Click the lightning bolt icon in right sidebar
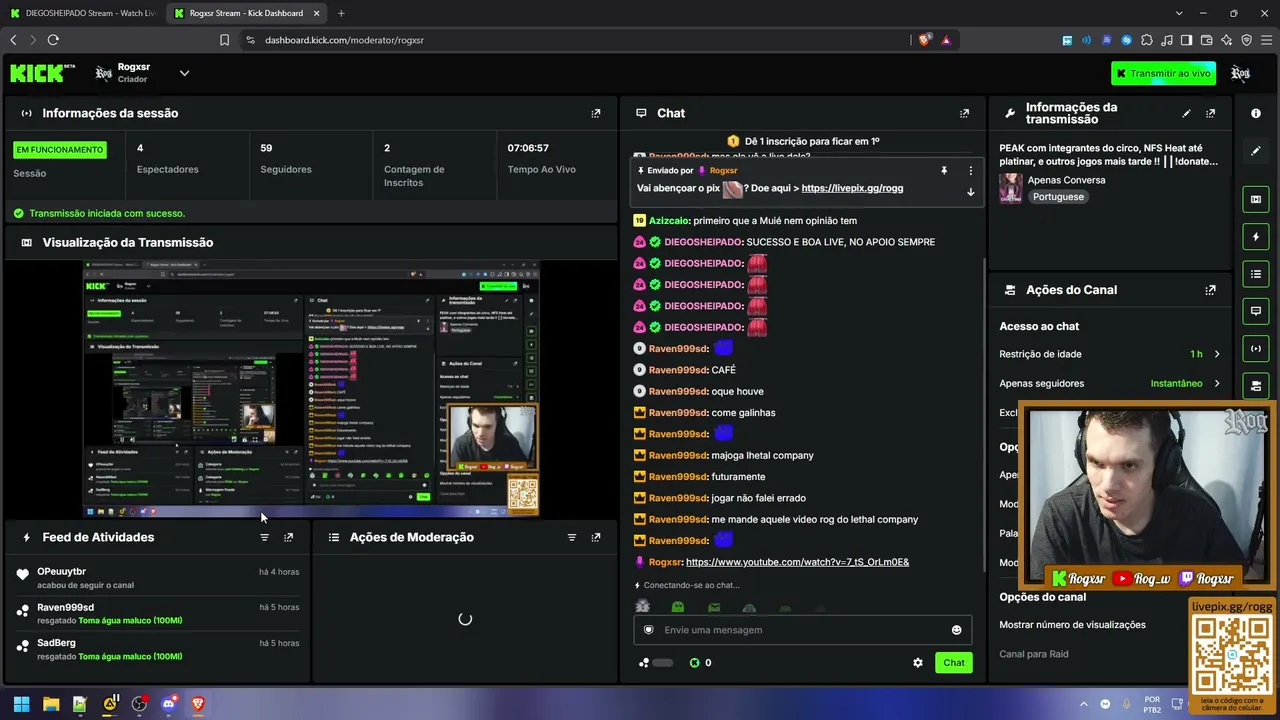The height and width of the screenshot is (720, 1280). coord(1256,237)
